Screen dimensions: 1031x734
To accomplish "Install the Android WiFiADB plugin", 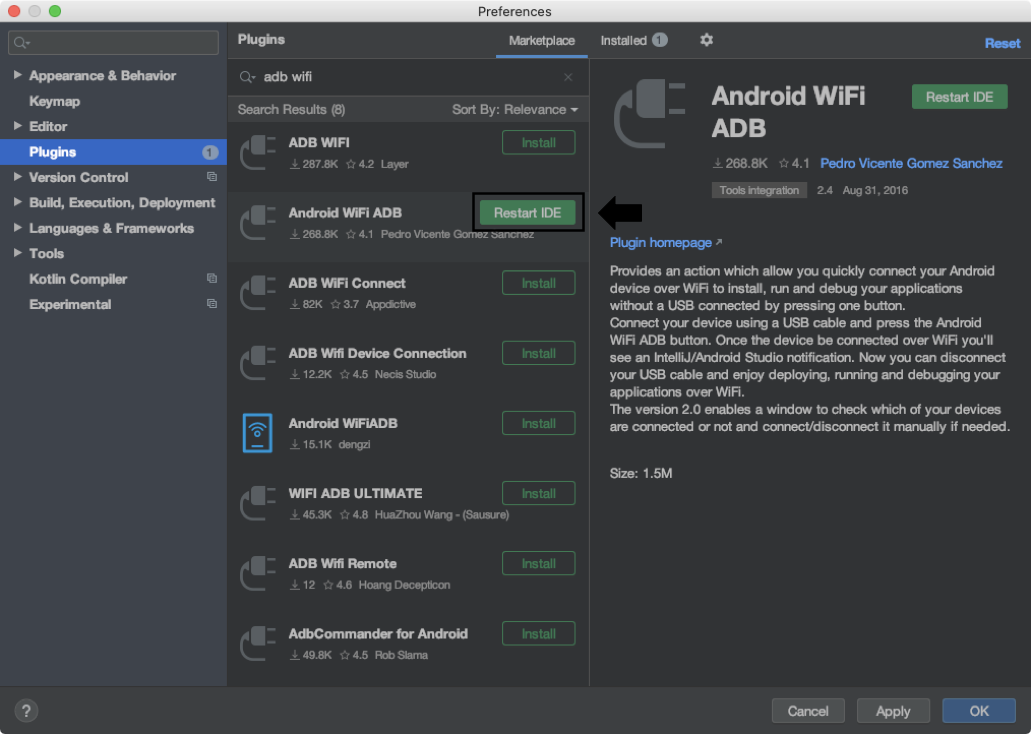I will pyautogui.click(x=539, y=424).
